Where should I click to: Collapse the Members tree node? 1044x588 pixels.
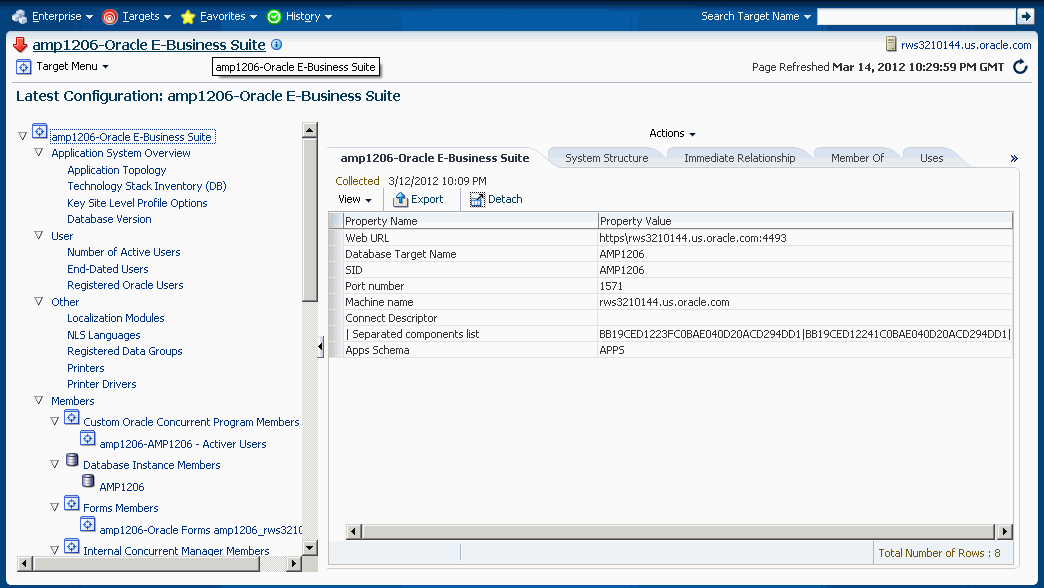point(39,401)
